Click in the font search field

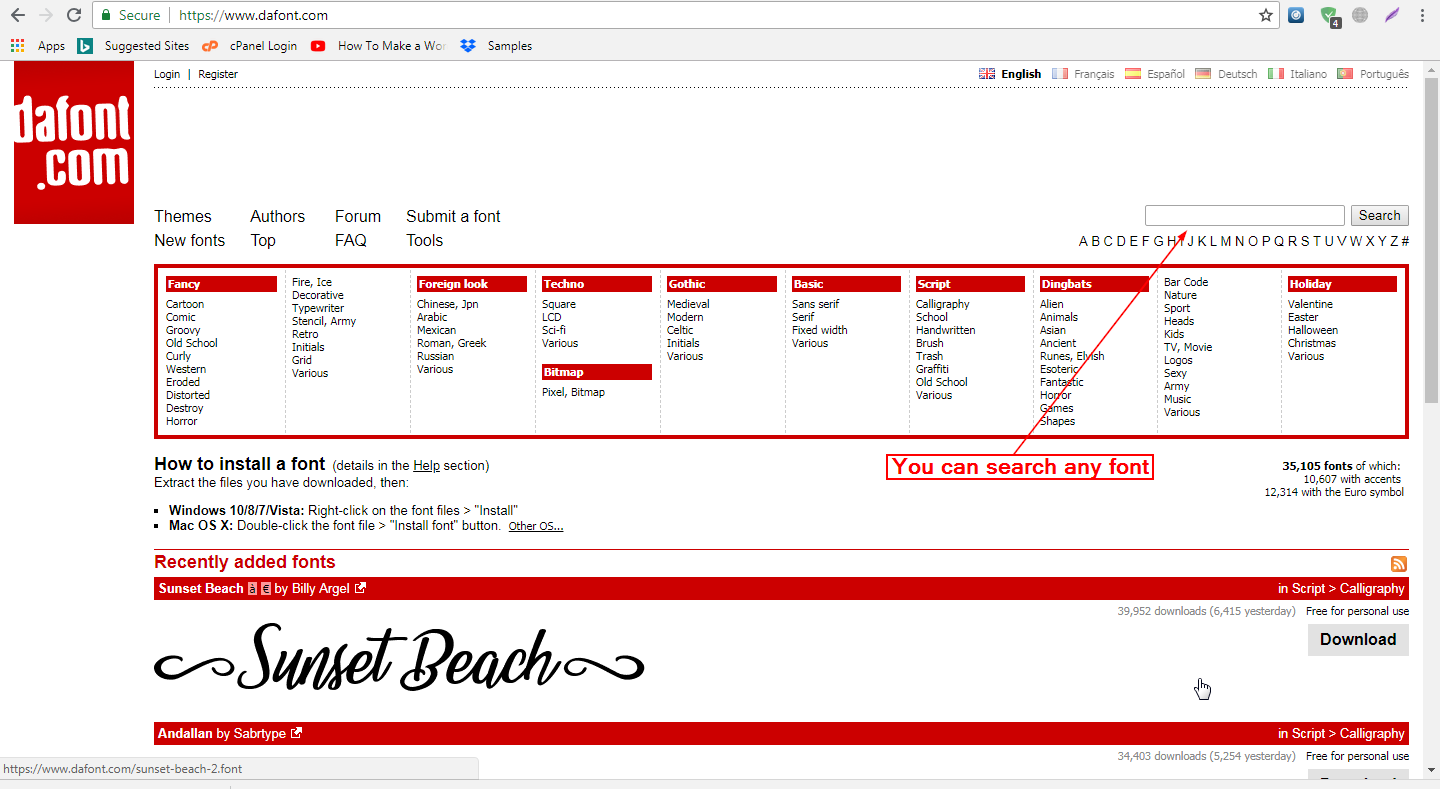tap(1245, 216)
